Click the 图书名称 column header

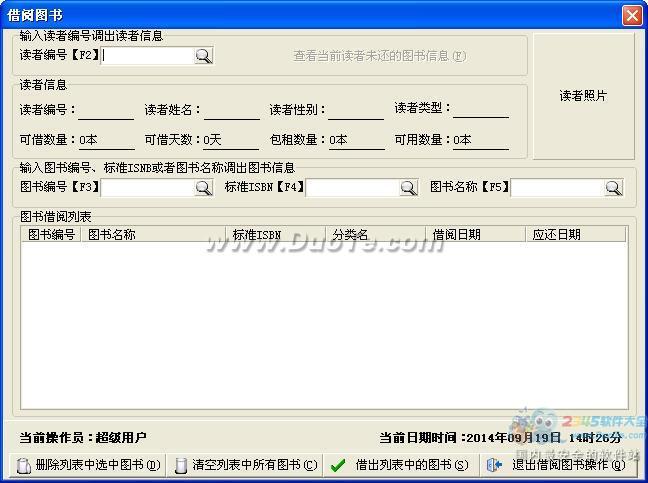154,235
